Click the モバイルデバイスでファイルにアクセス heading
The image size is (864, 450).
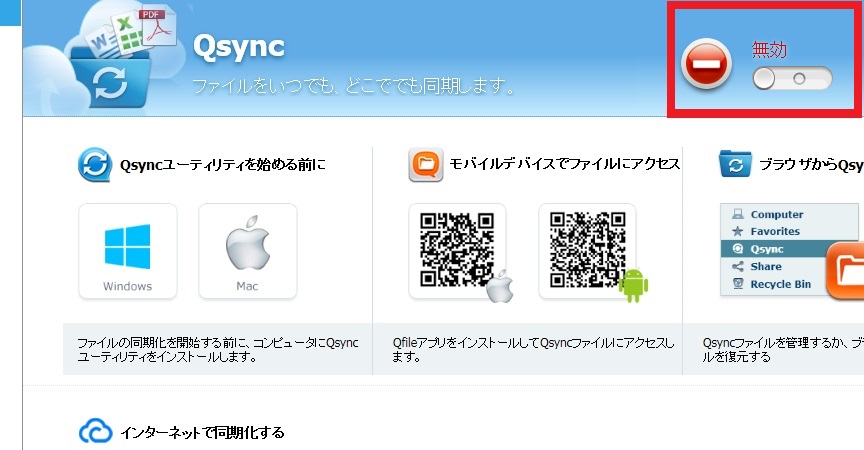[565, 164]
